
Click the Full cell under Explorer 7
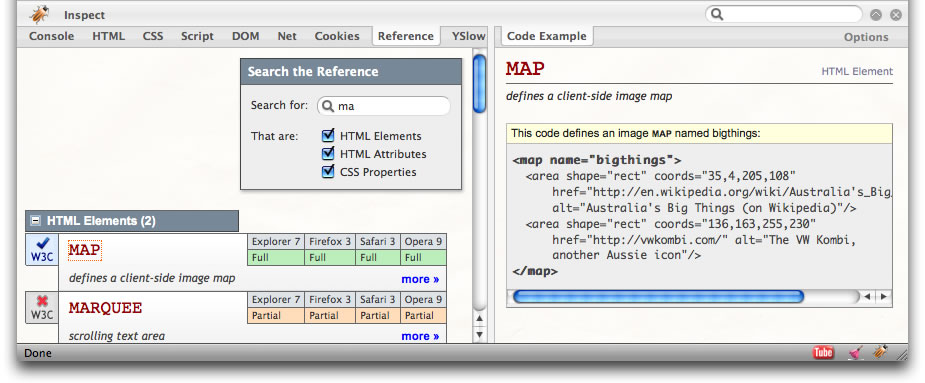276,257
